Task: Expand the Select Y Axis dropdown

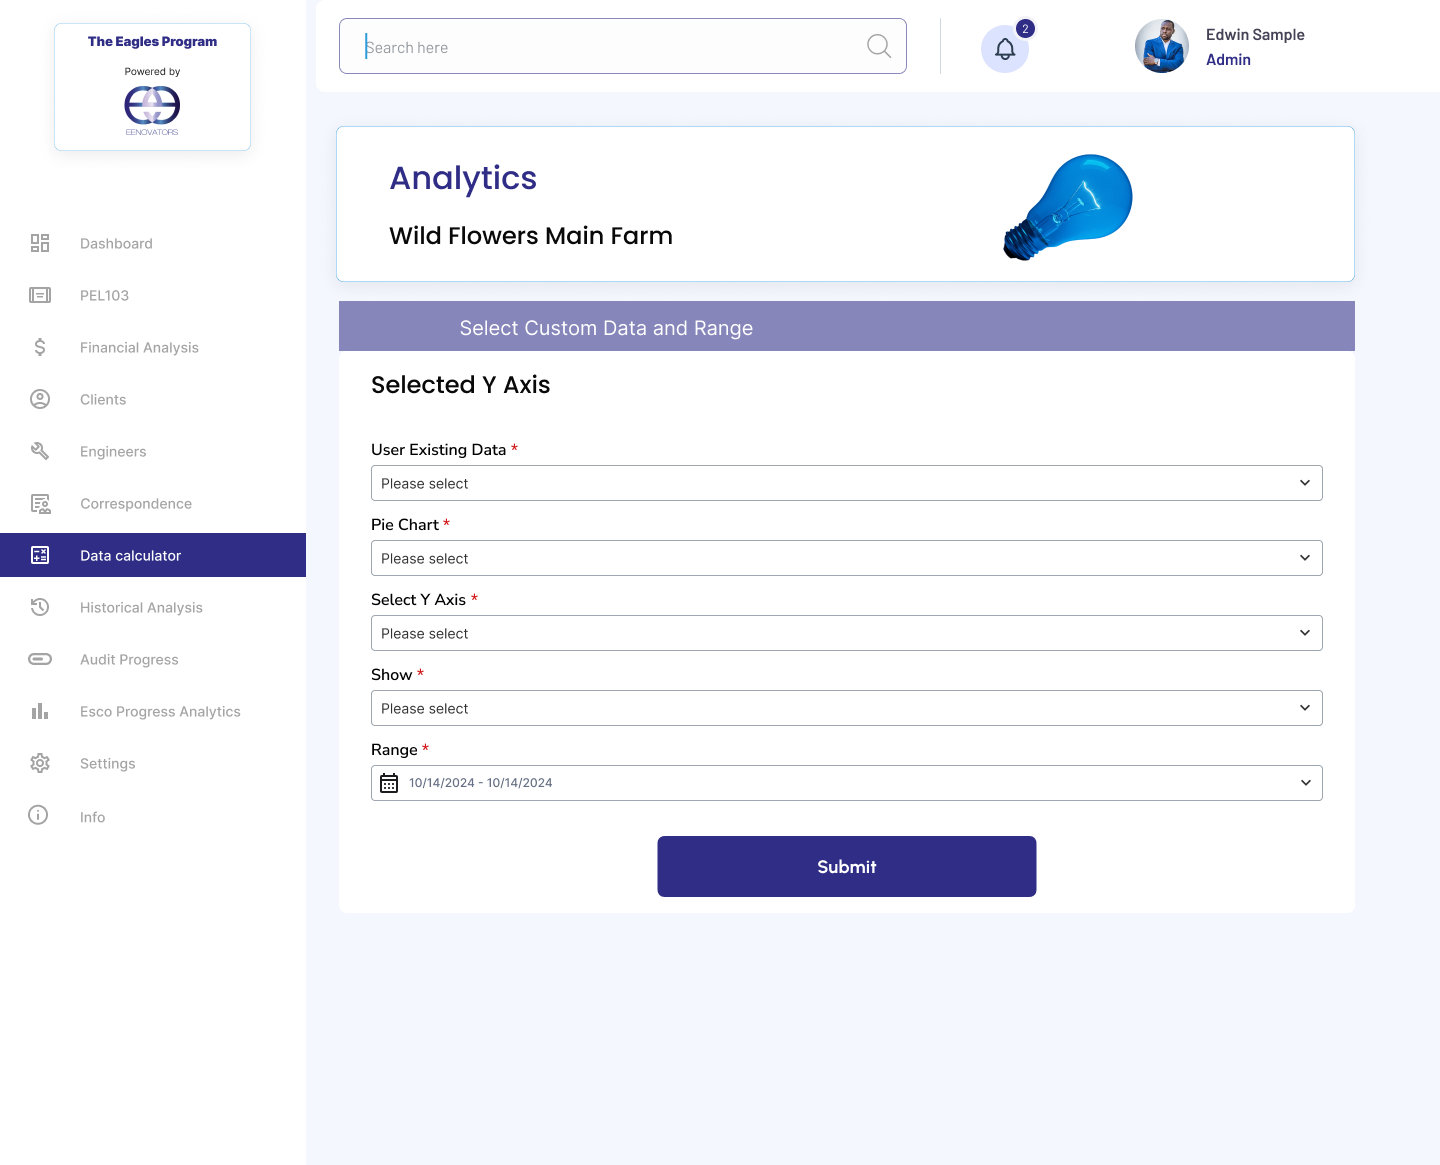Action: click(846, 633)
